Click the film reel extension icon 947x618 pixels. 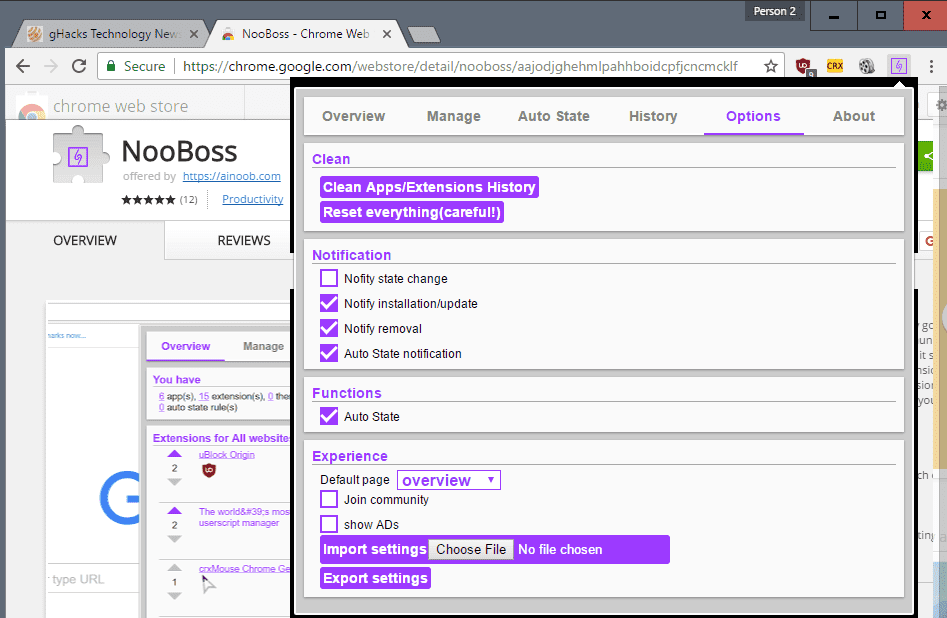pyautogui.click(x=867, y=66)
